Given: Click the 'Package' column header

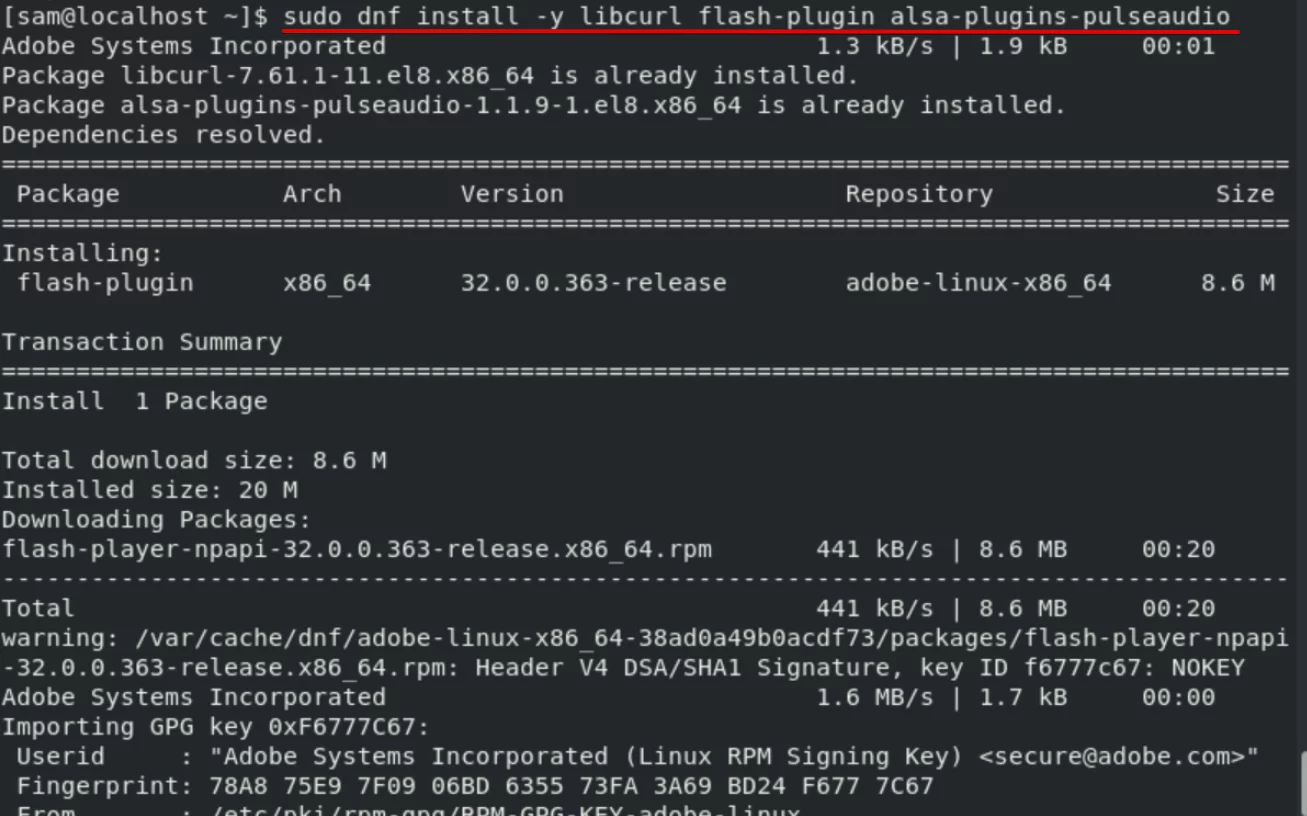Looking at the screenshot, I should (x=68, y=194).
